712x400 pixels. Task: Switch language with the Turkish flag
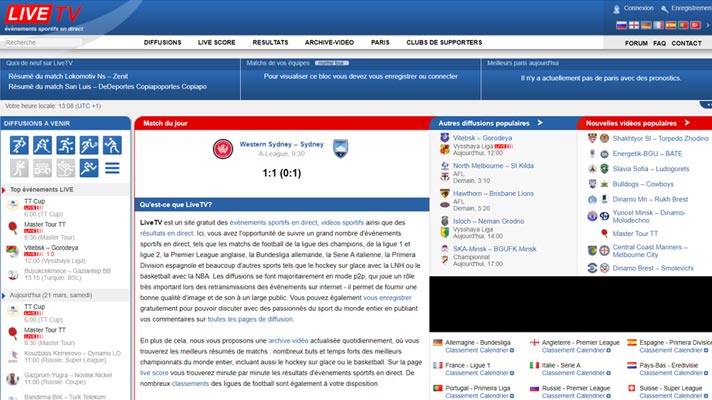pyautogui.click(x=695, y=25)
